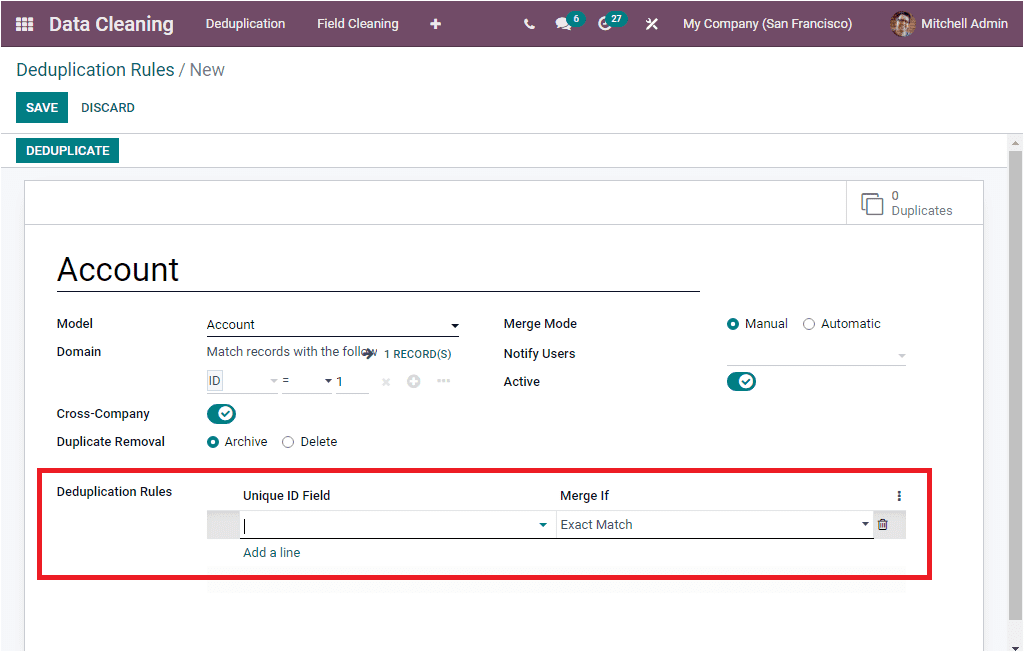Screen dimensions: 1024x652
Task: Click the scrollbar up arrow
Action: 1014,142
